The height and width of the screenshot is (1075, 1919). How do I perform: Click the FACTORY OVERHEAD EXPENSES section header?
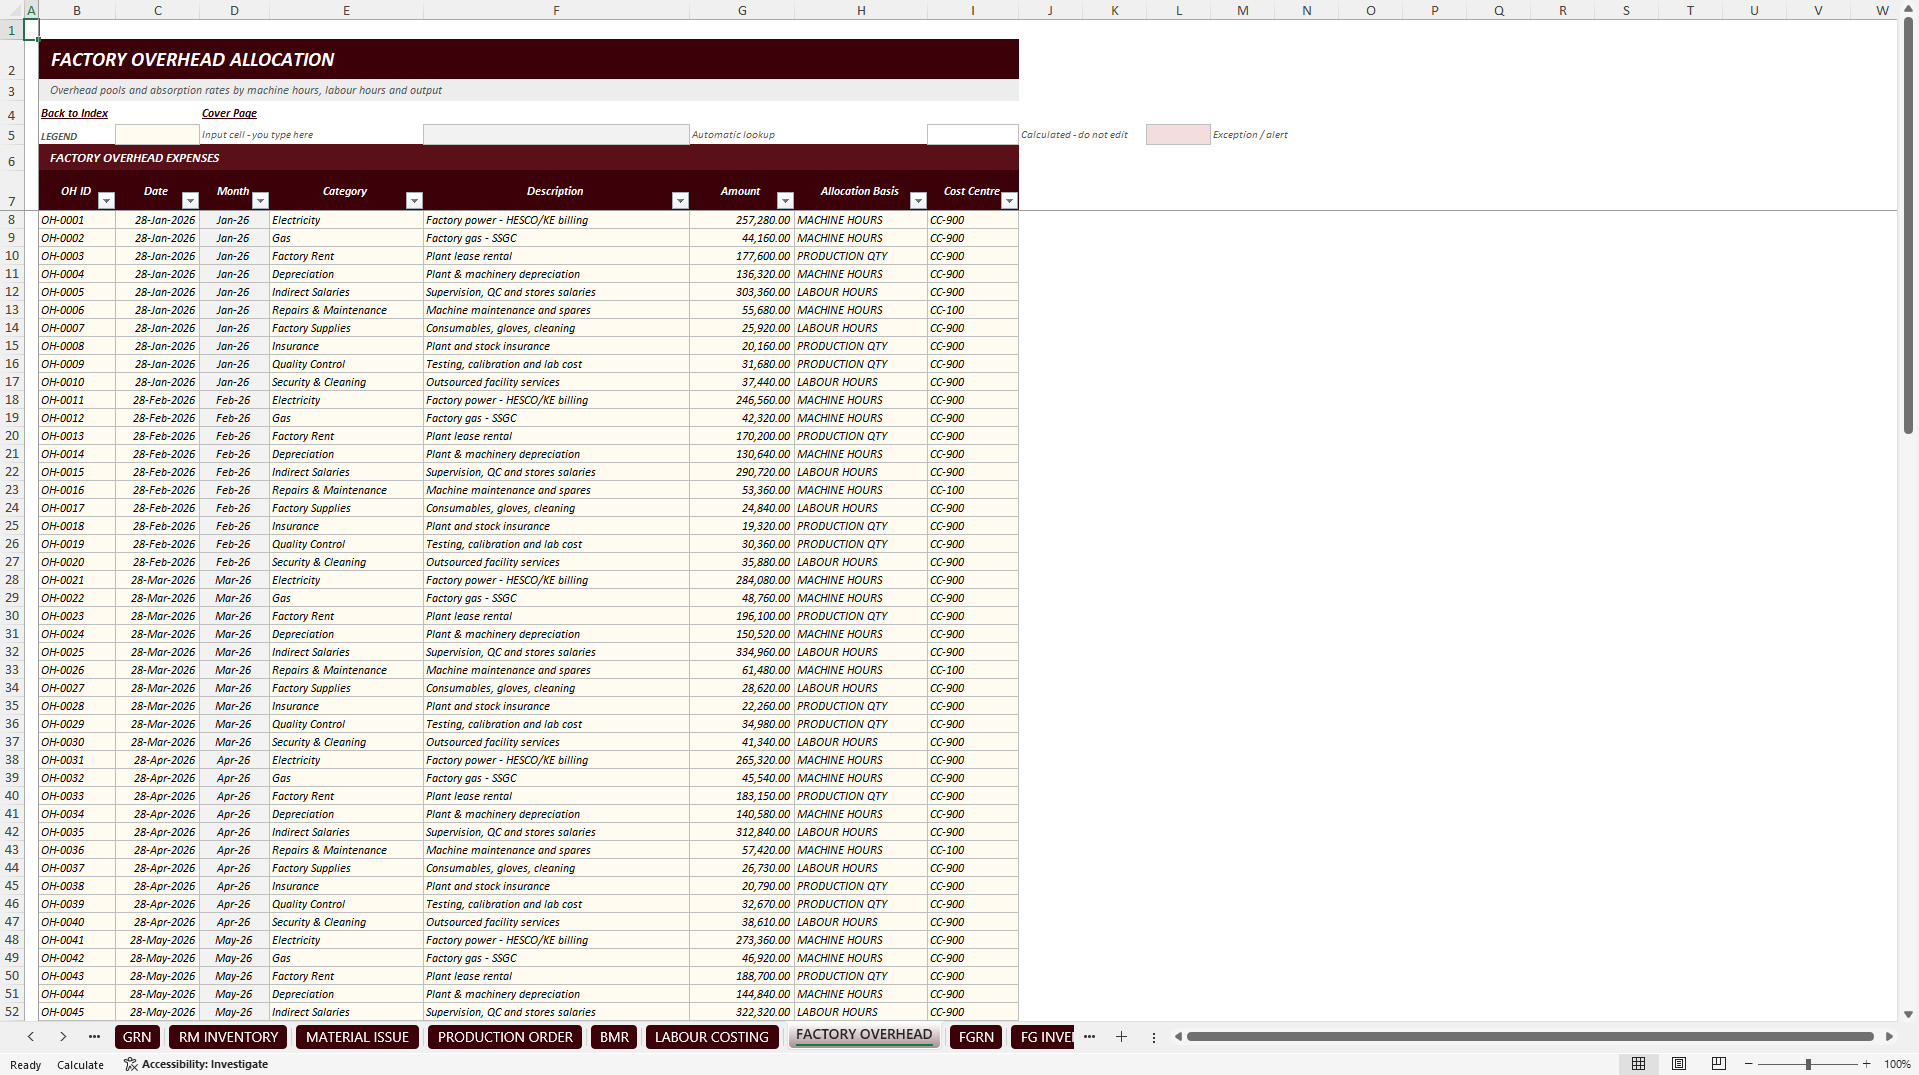(x=135, y=158)
